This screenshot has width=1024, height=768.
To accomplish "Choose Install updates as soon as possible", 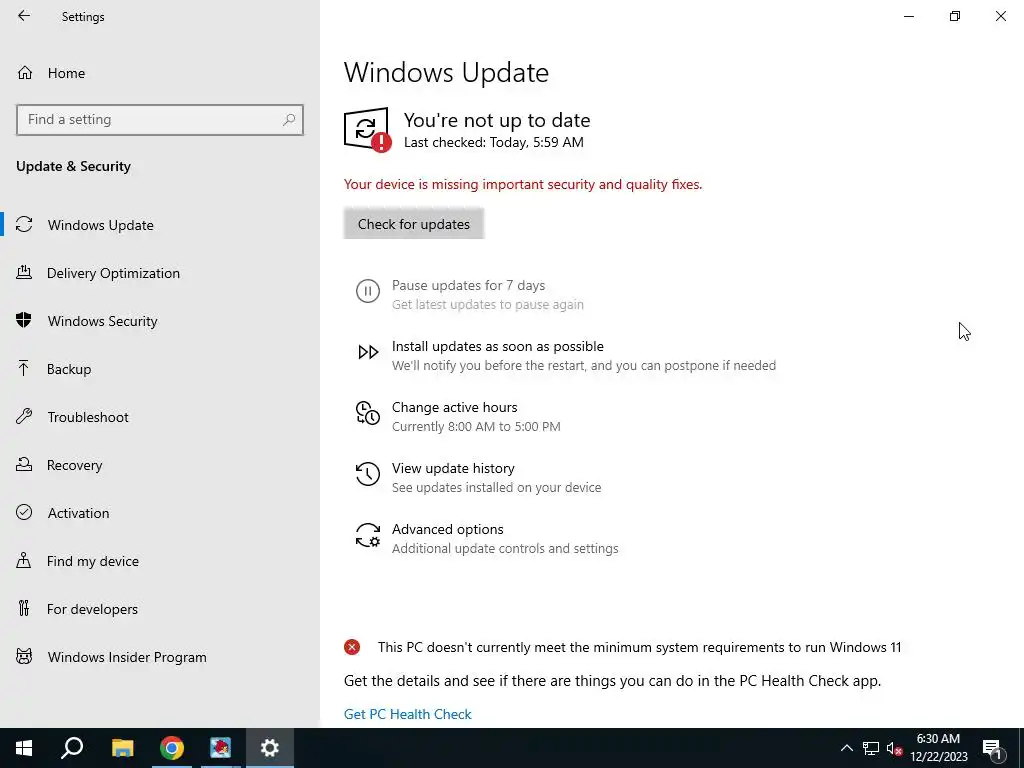I will [x=498, y=346].
